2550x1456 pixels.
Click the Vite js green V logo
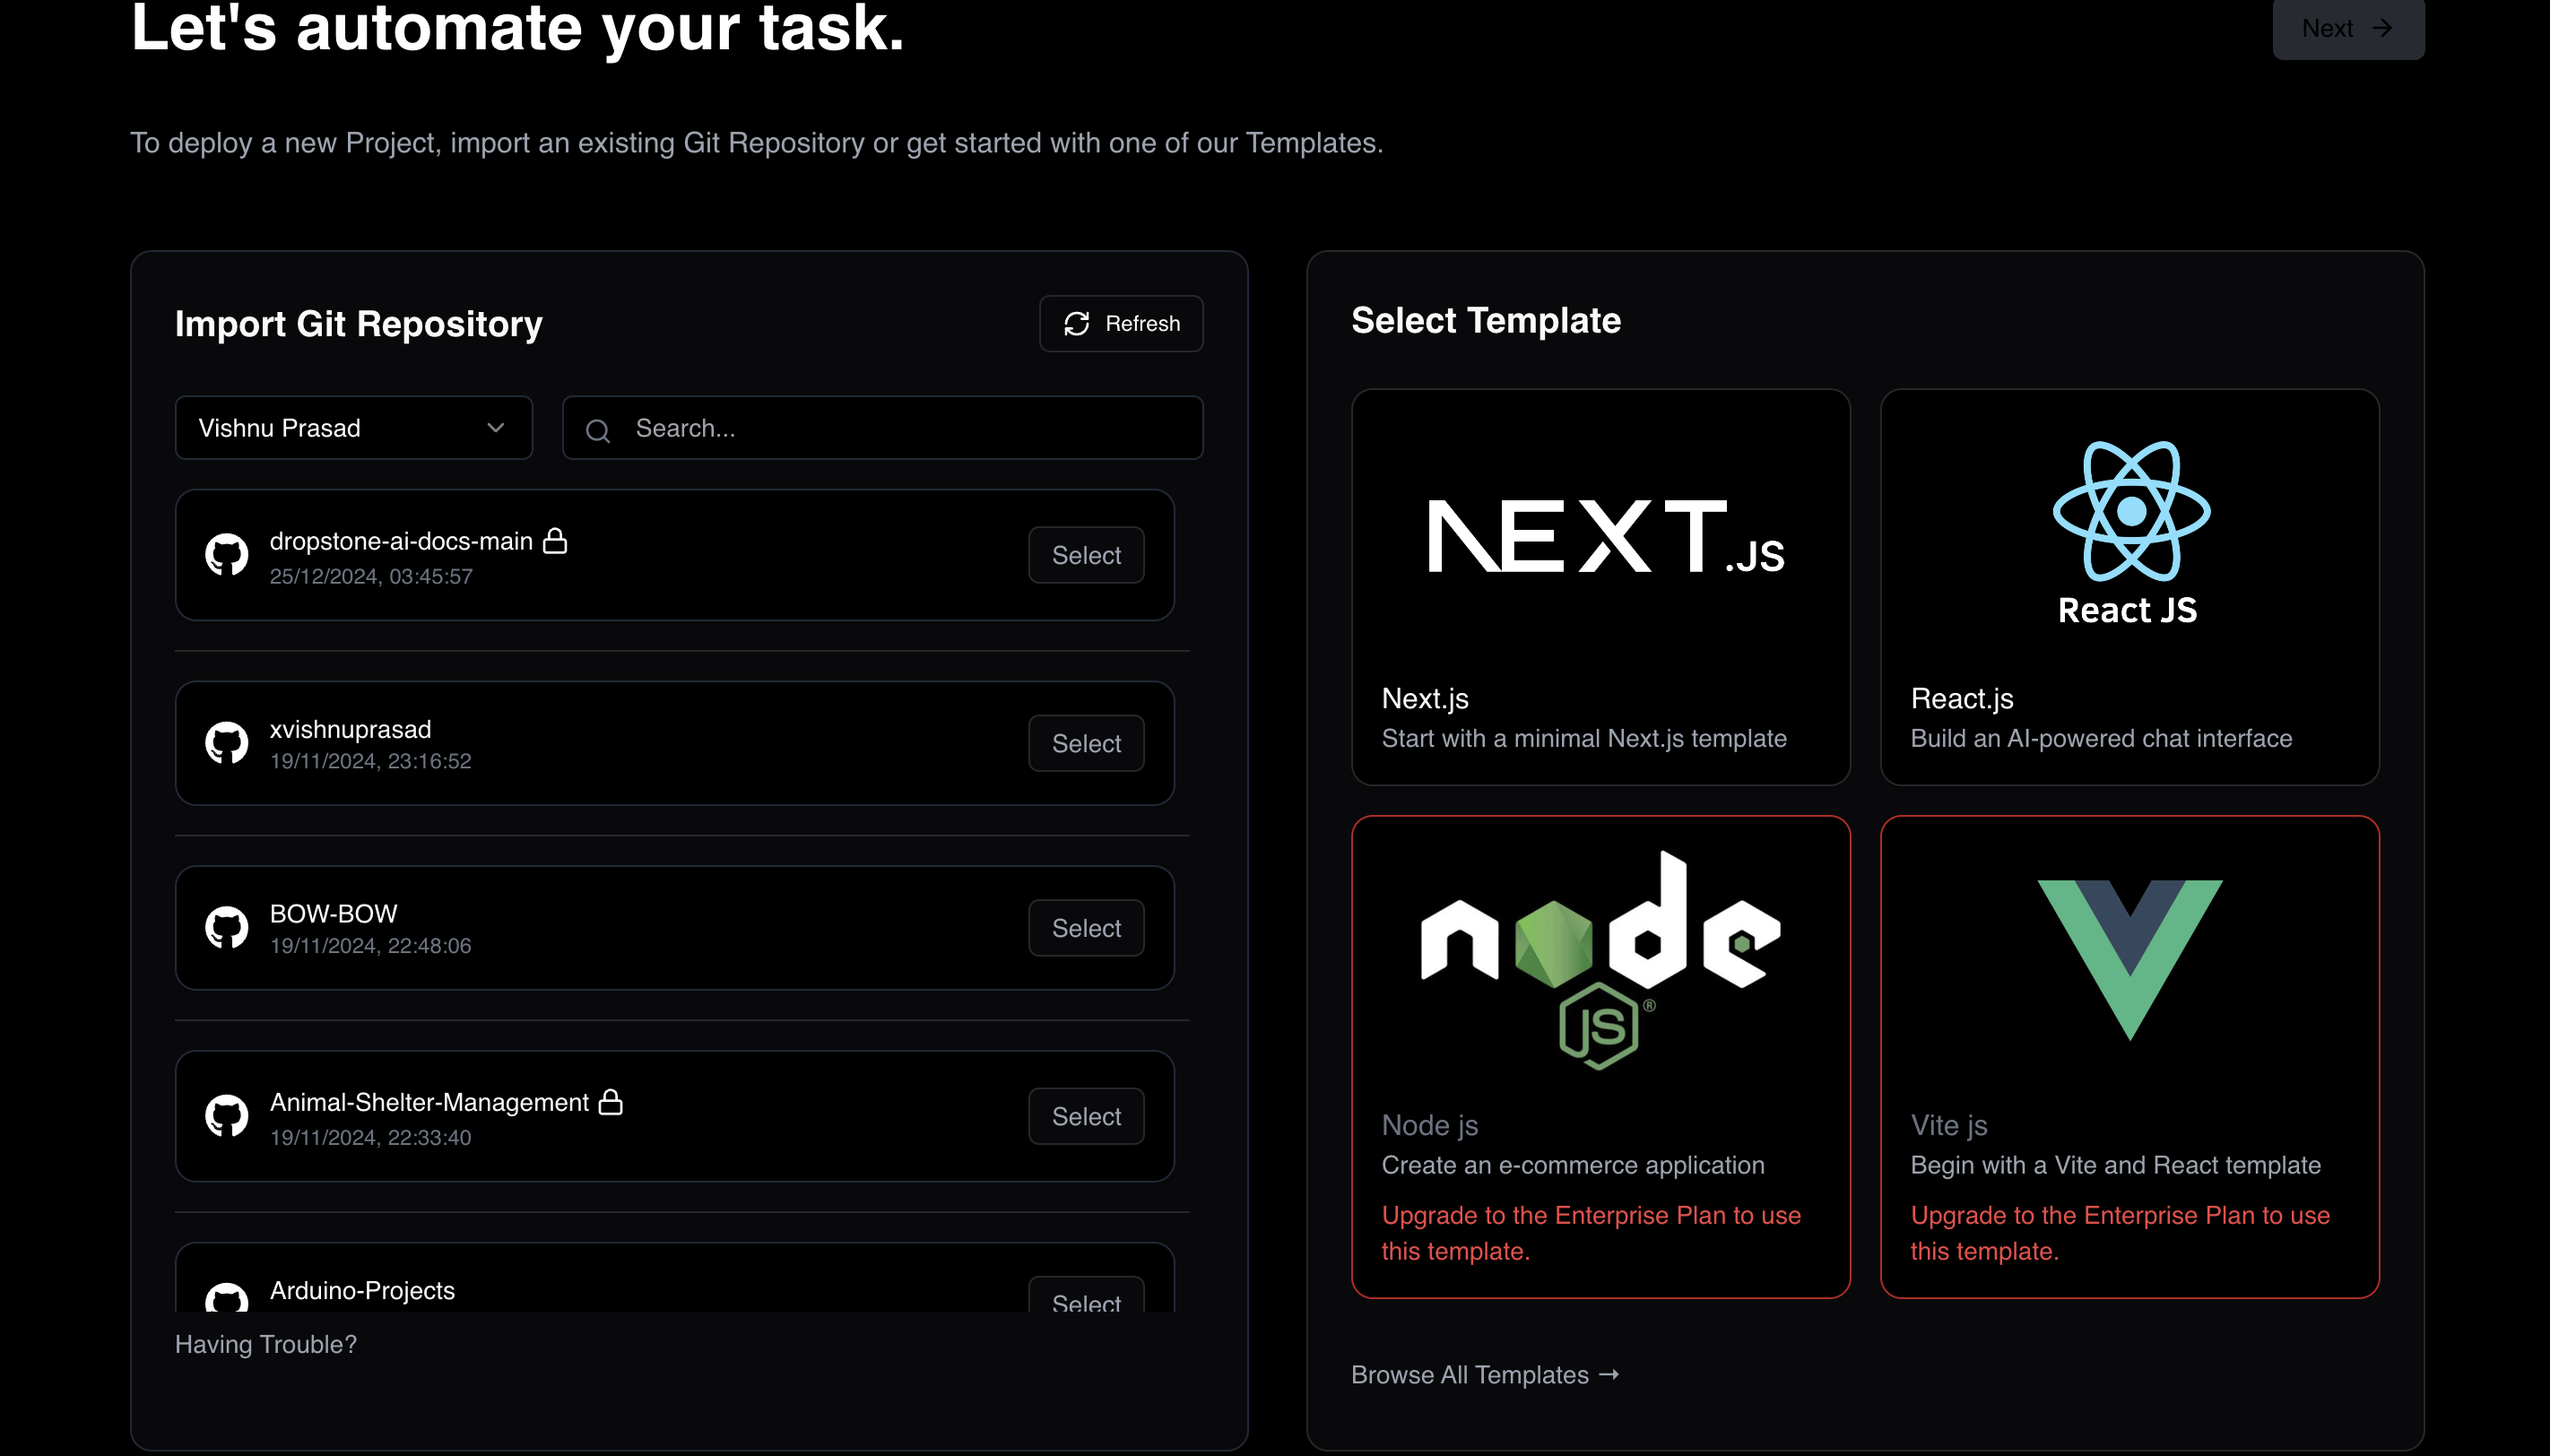pyautogui.click(x=2130, y=960)
